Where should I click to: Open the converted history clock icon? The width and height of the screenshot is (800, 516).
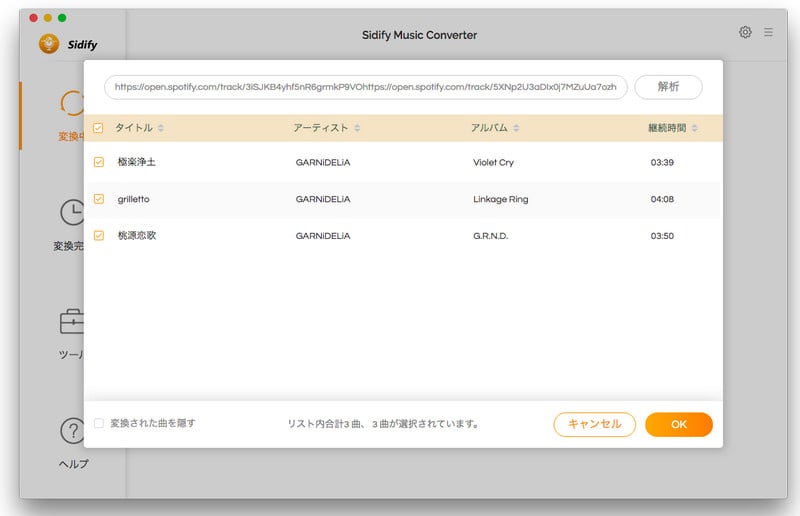coord(72,212)
